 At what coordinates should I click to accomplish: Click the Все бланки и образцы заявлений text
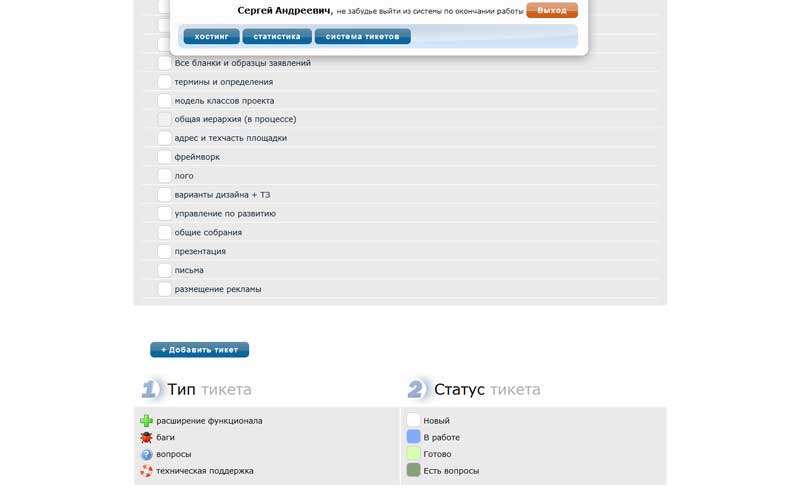point(242,63)
